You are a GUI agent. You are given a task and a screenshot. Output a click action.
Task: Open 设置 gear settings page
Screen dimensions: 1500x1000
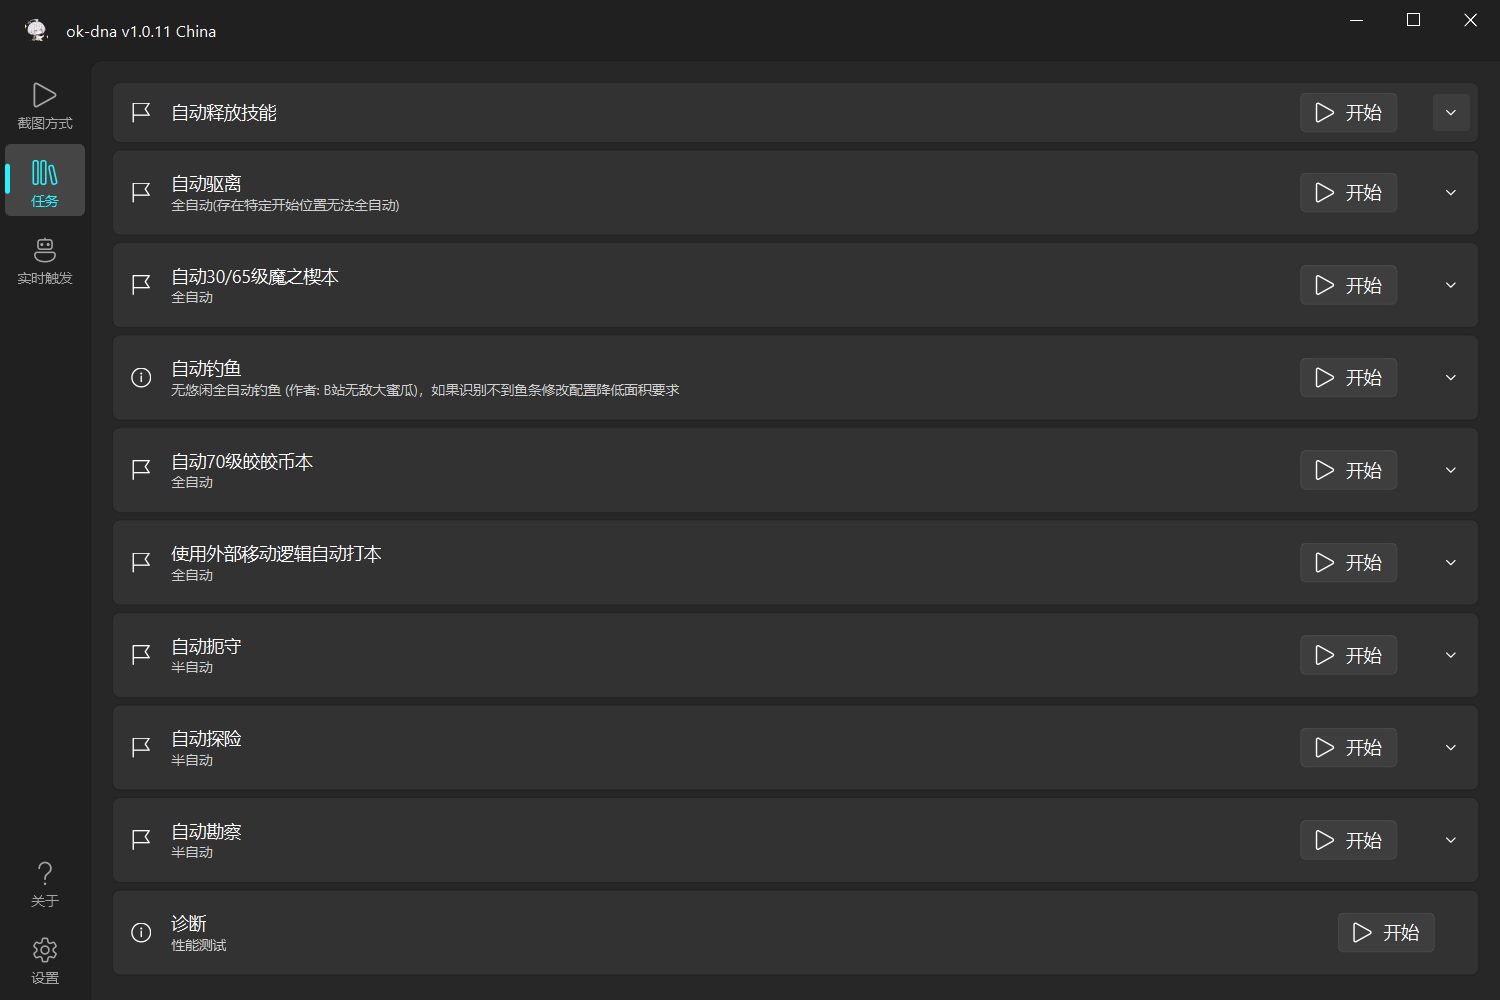[45, 961]
